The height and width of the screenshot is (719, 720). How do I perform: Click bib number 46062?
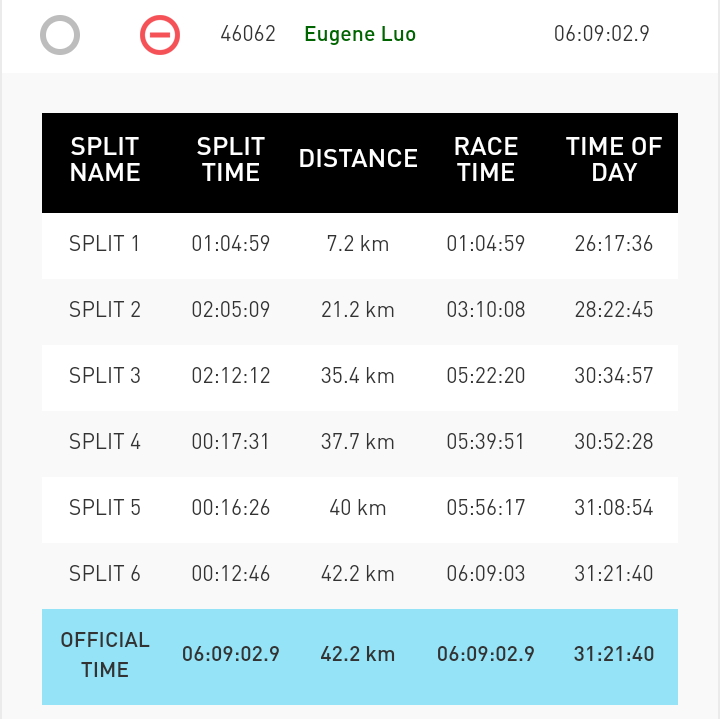(248, 34)
